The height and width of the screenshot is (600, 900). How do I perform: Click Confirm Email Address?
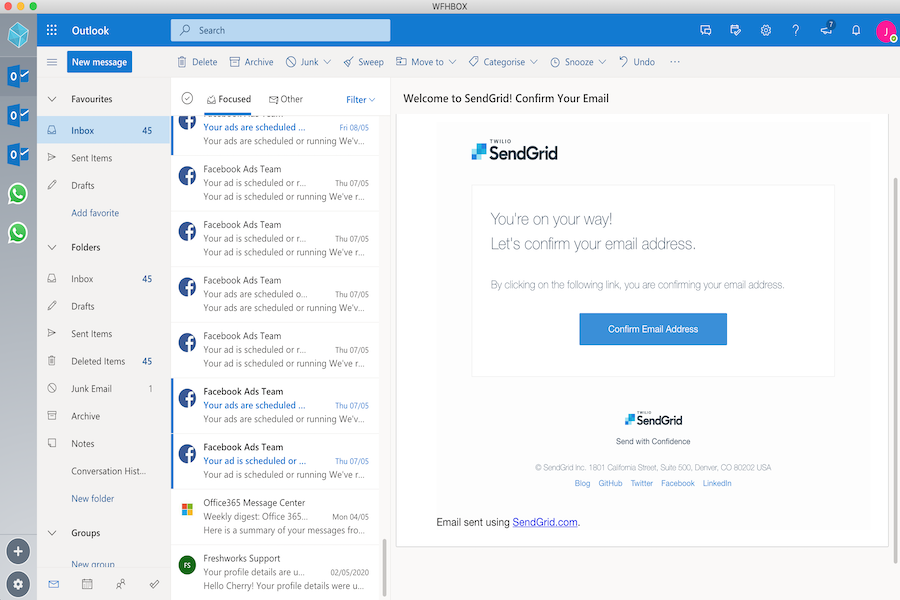point(652,329)
